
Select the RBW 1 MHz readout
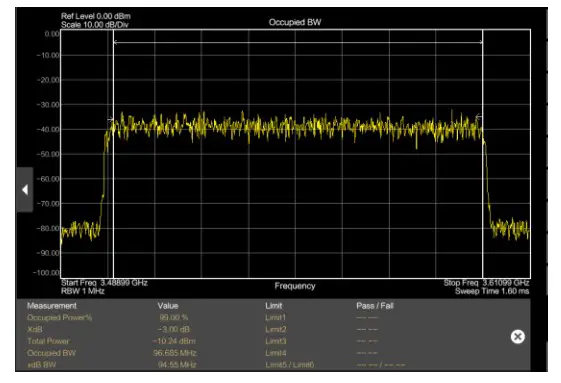(83, 291)
